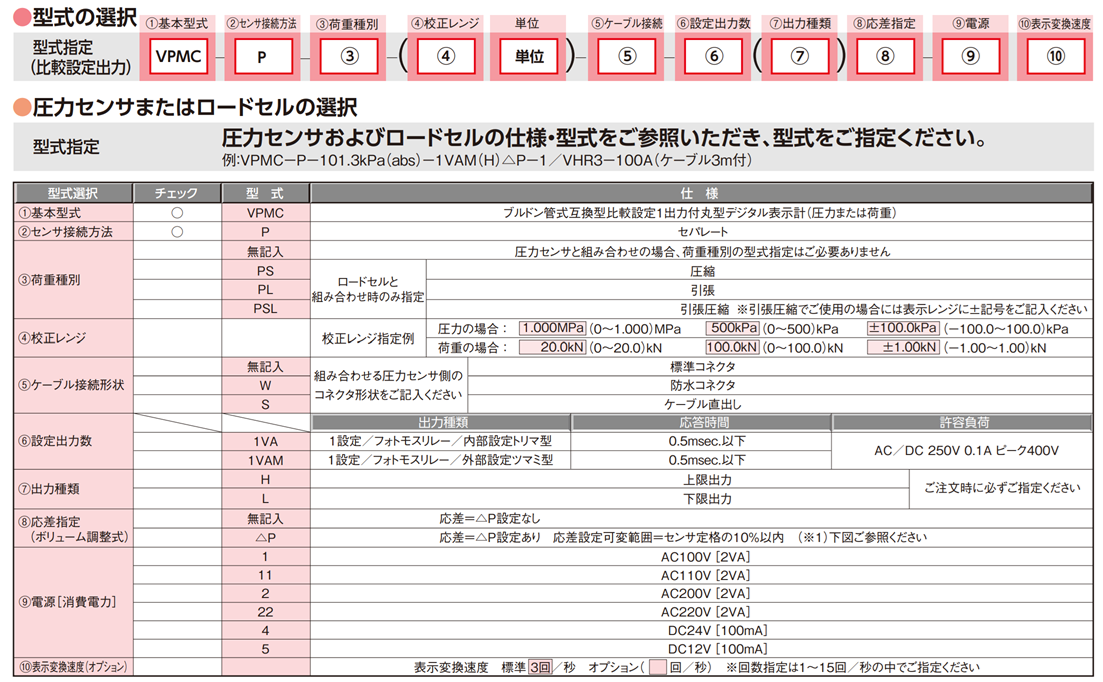Click the チェック column header

click(x=177, y=193)
